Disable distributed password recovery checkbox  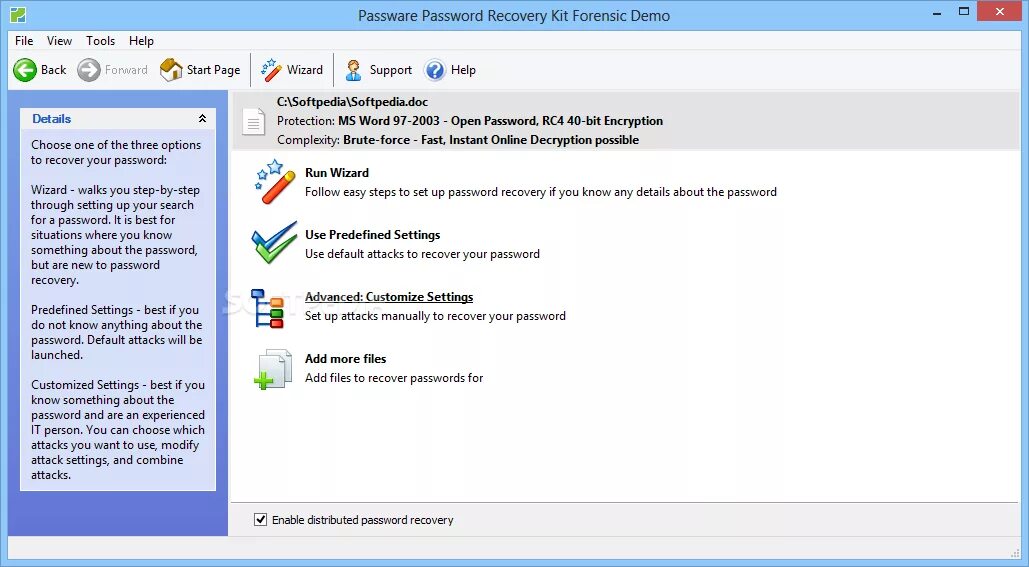(x=261, y=520)
